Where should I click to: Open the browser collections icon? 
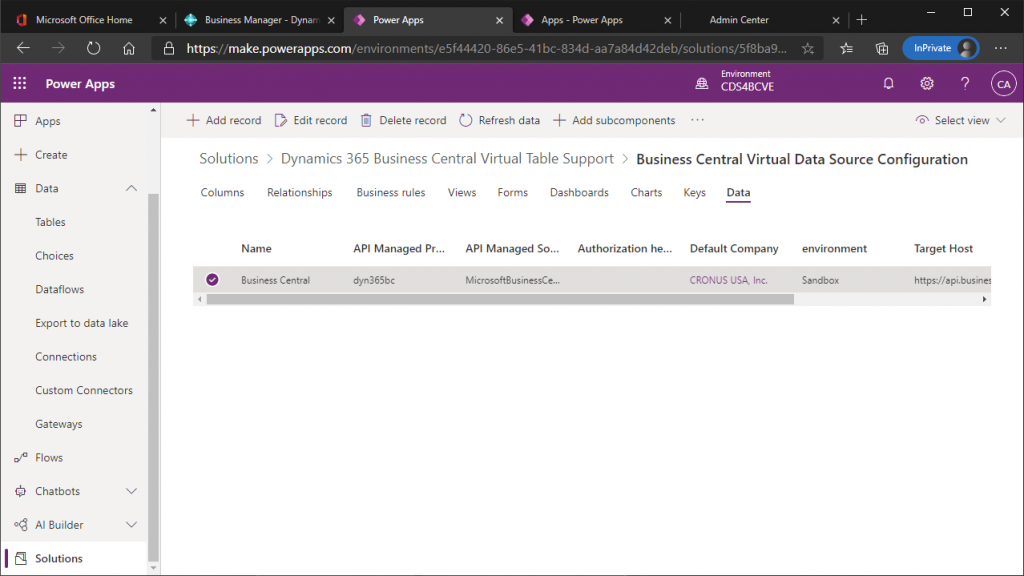tap(882, 48)
